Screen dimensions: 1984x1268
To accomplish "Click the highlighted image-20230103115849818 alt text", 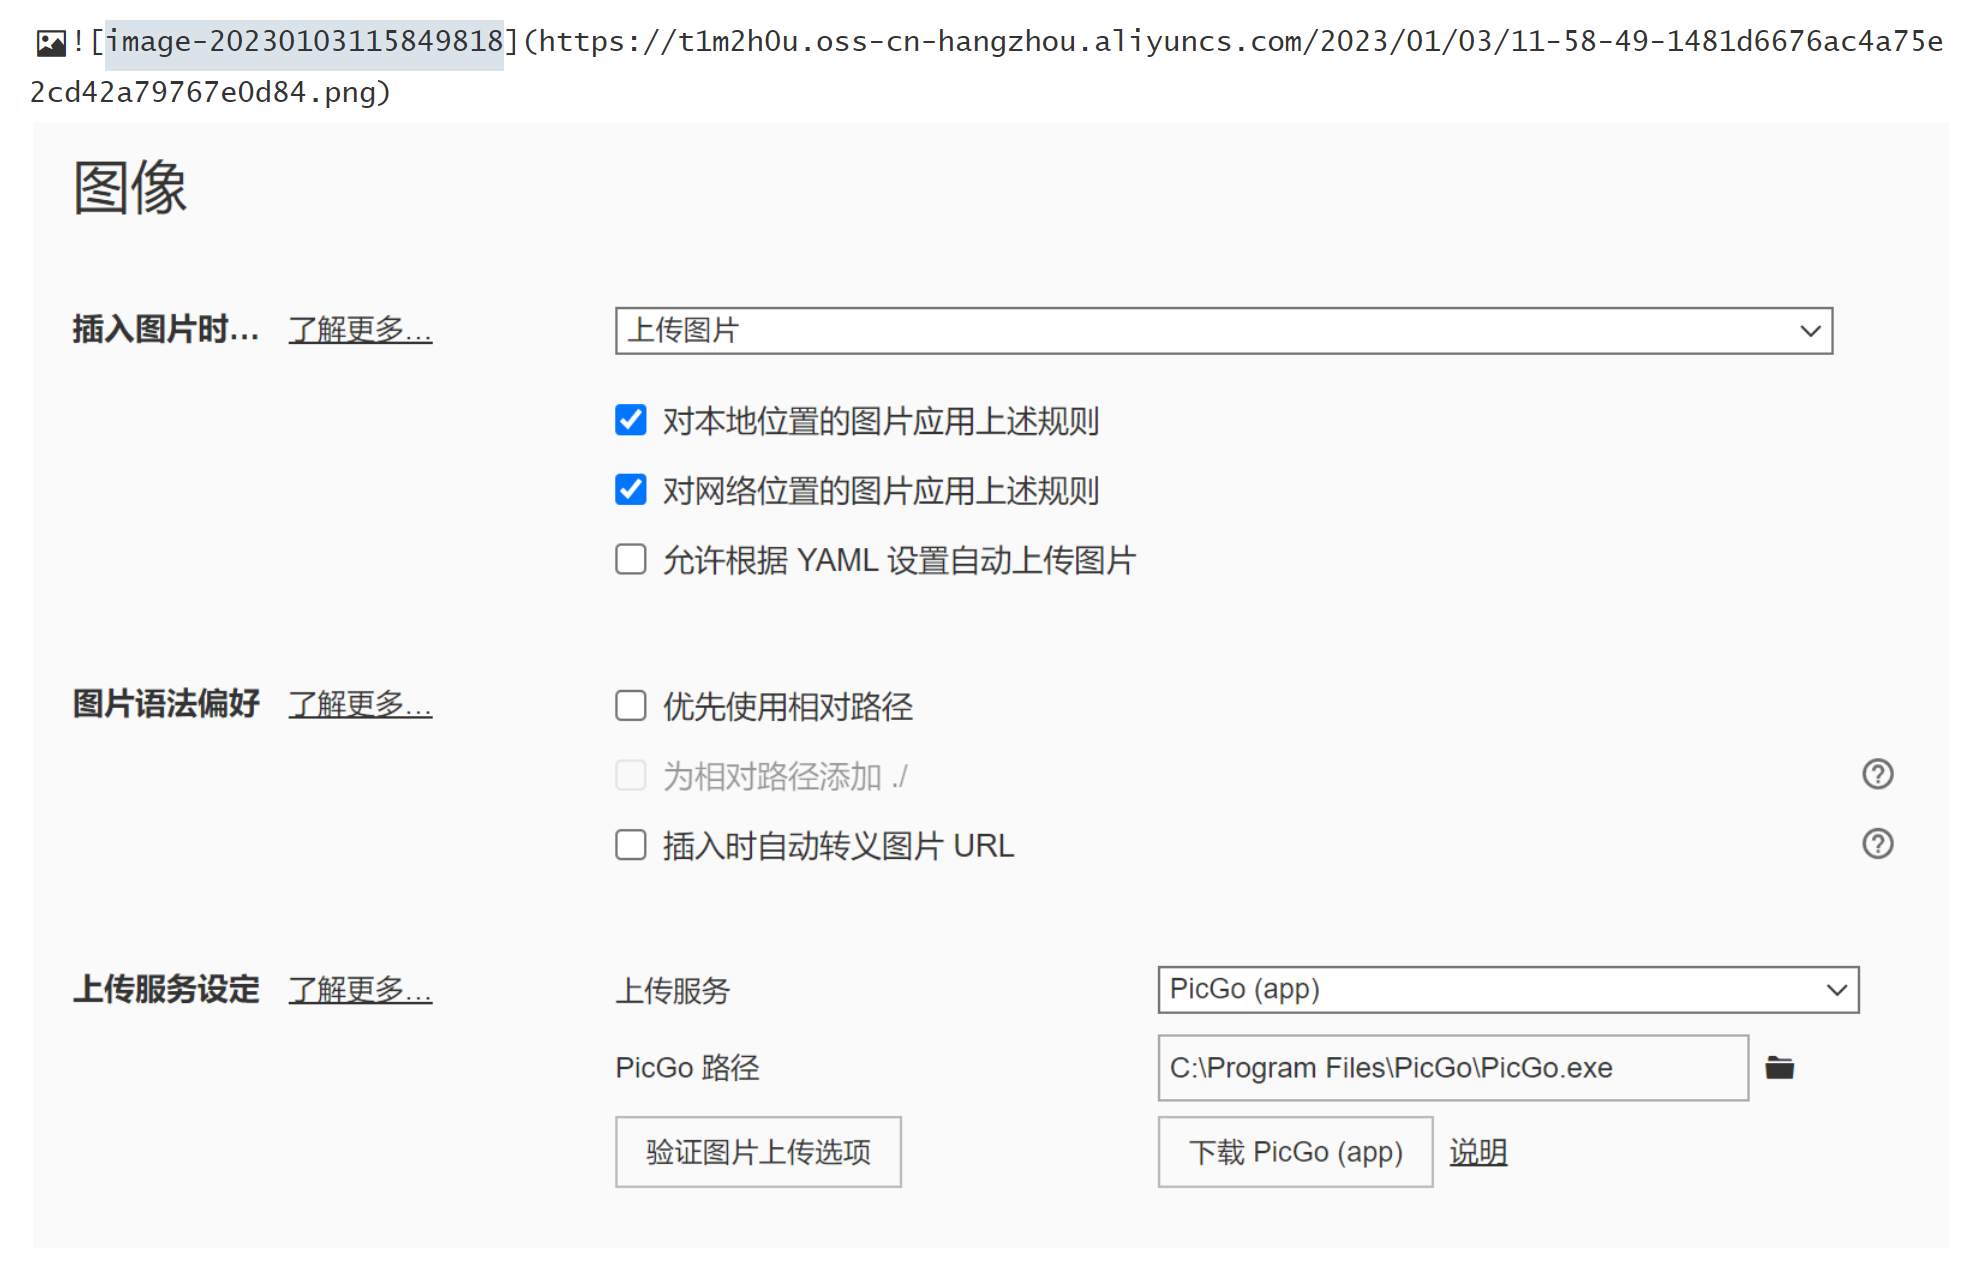I will 305,42.
